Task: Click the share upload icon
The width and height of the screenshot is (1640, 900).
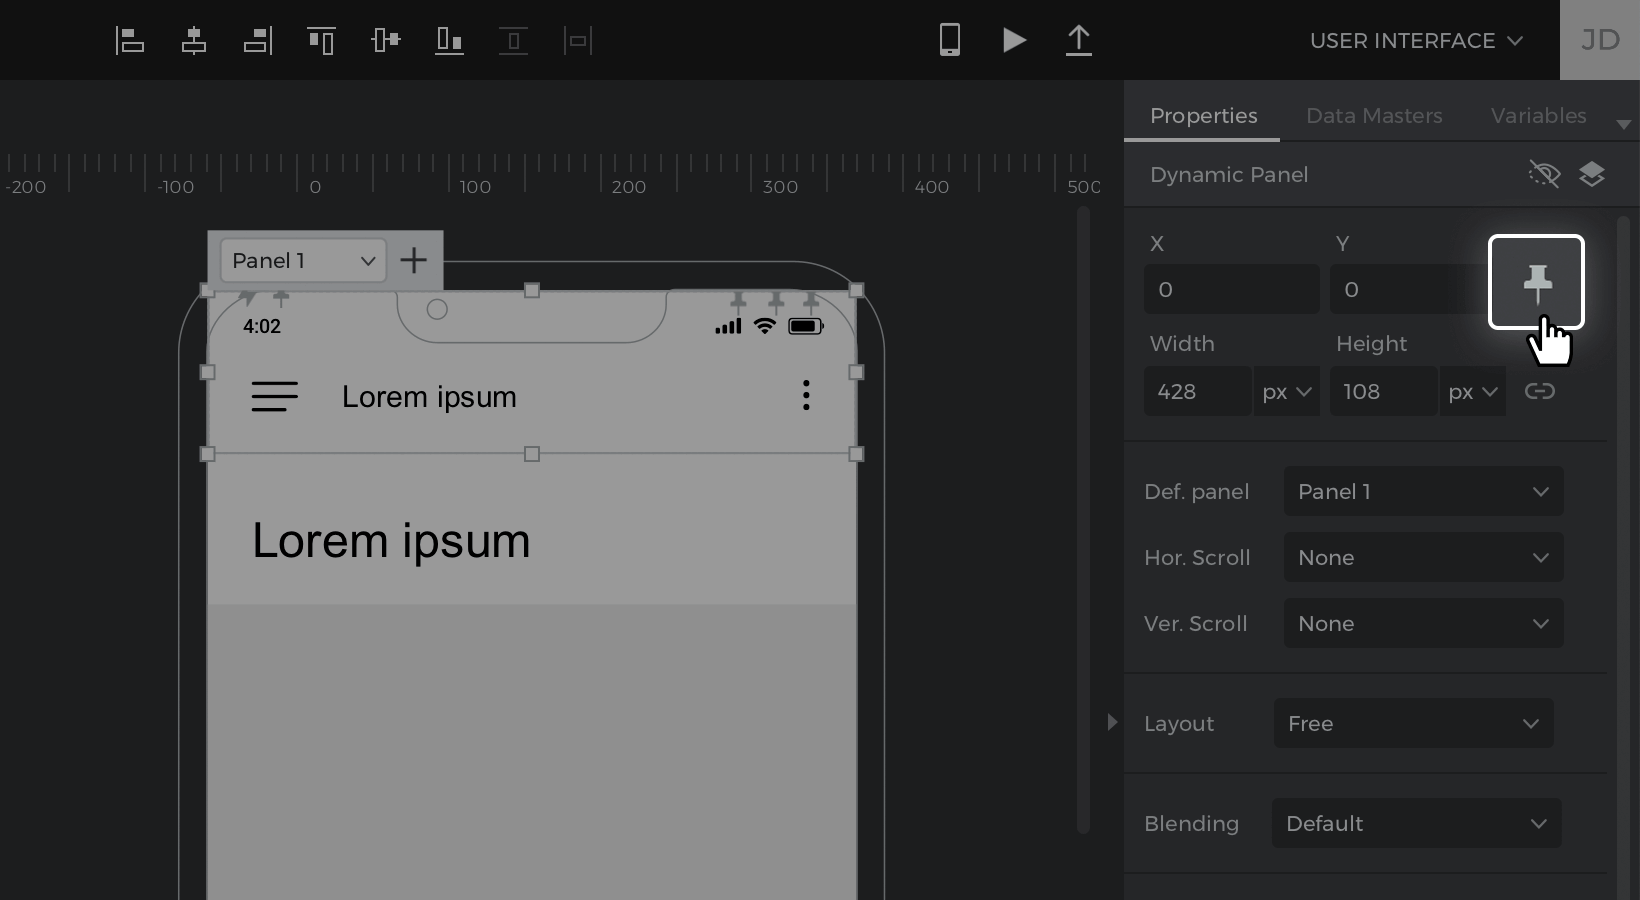Action: 1078,40
